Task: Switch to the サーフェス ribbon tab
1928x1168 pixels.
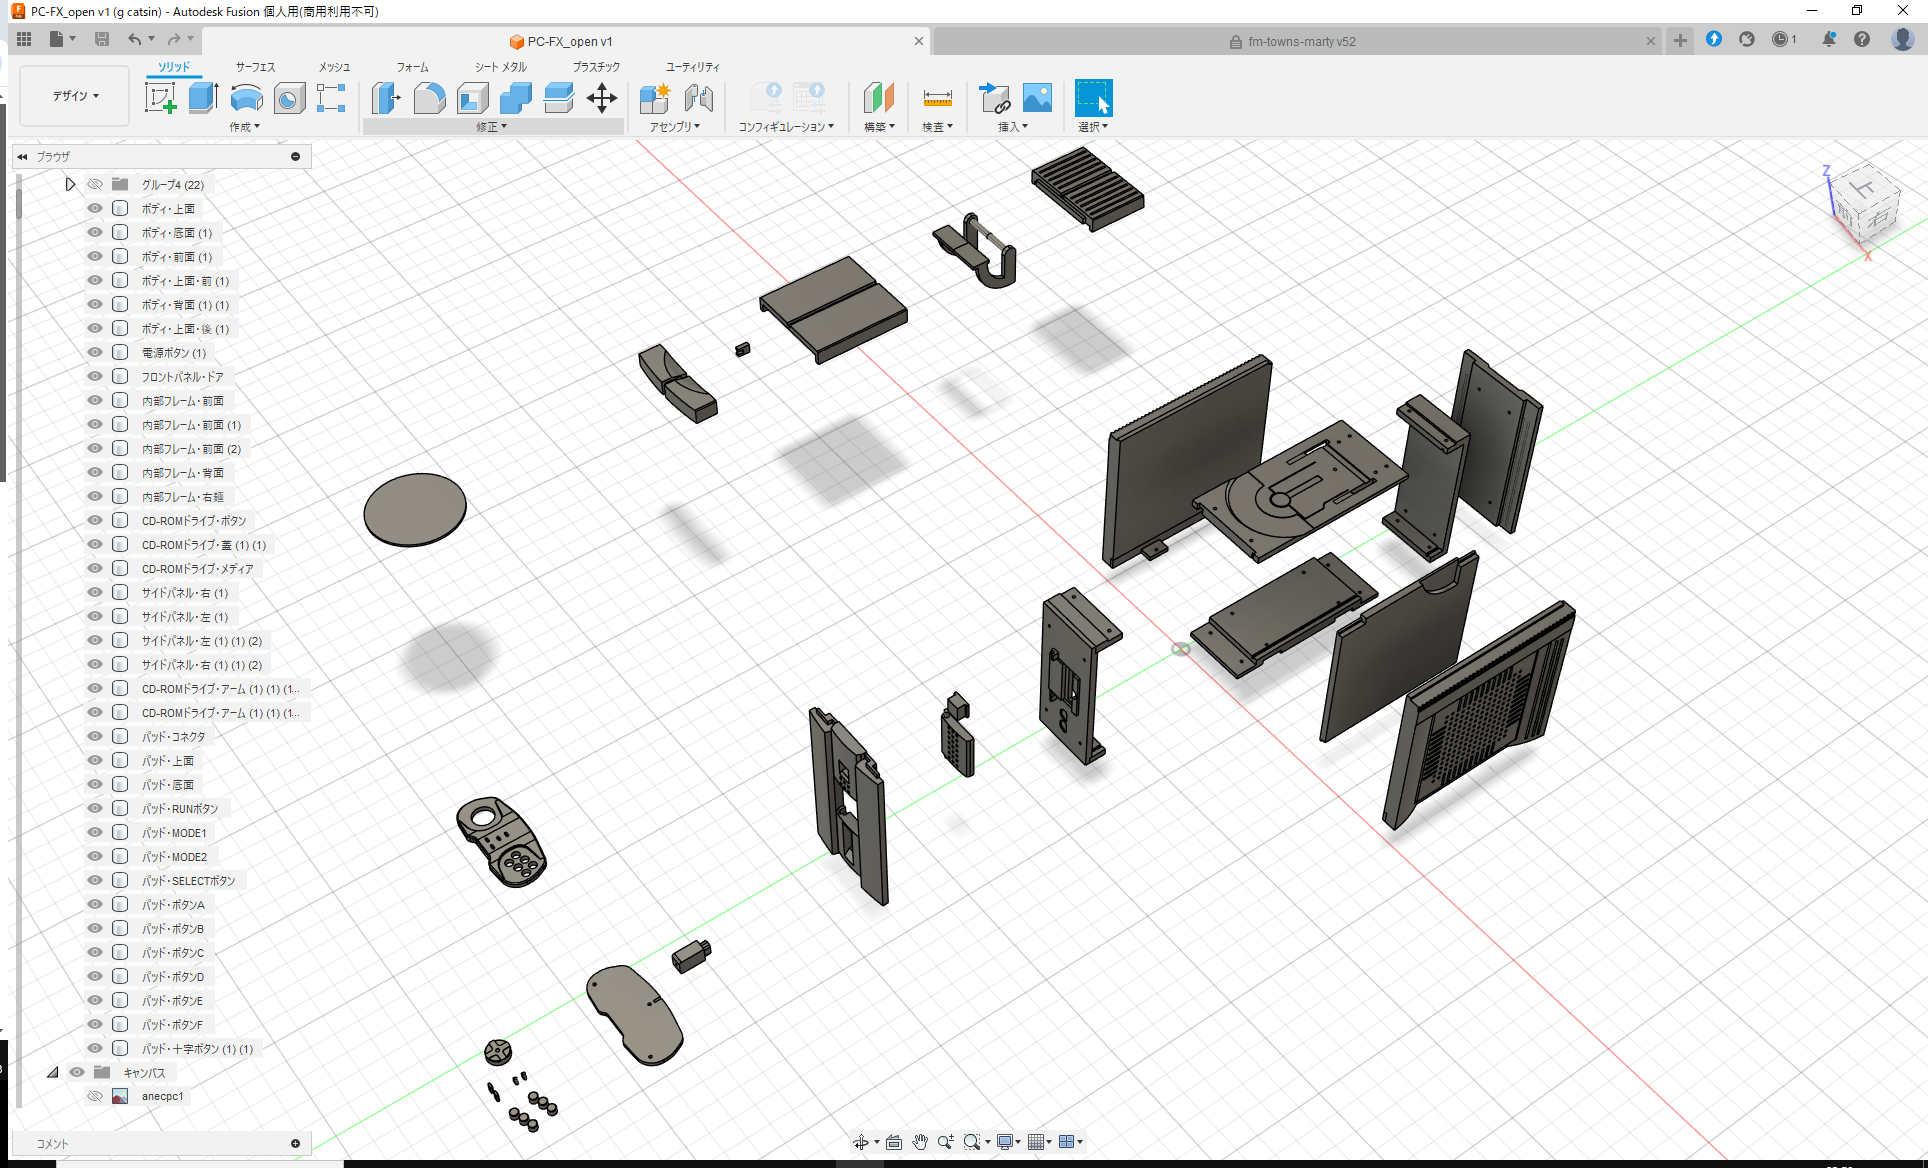Action: tap(254, 67)
